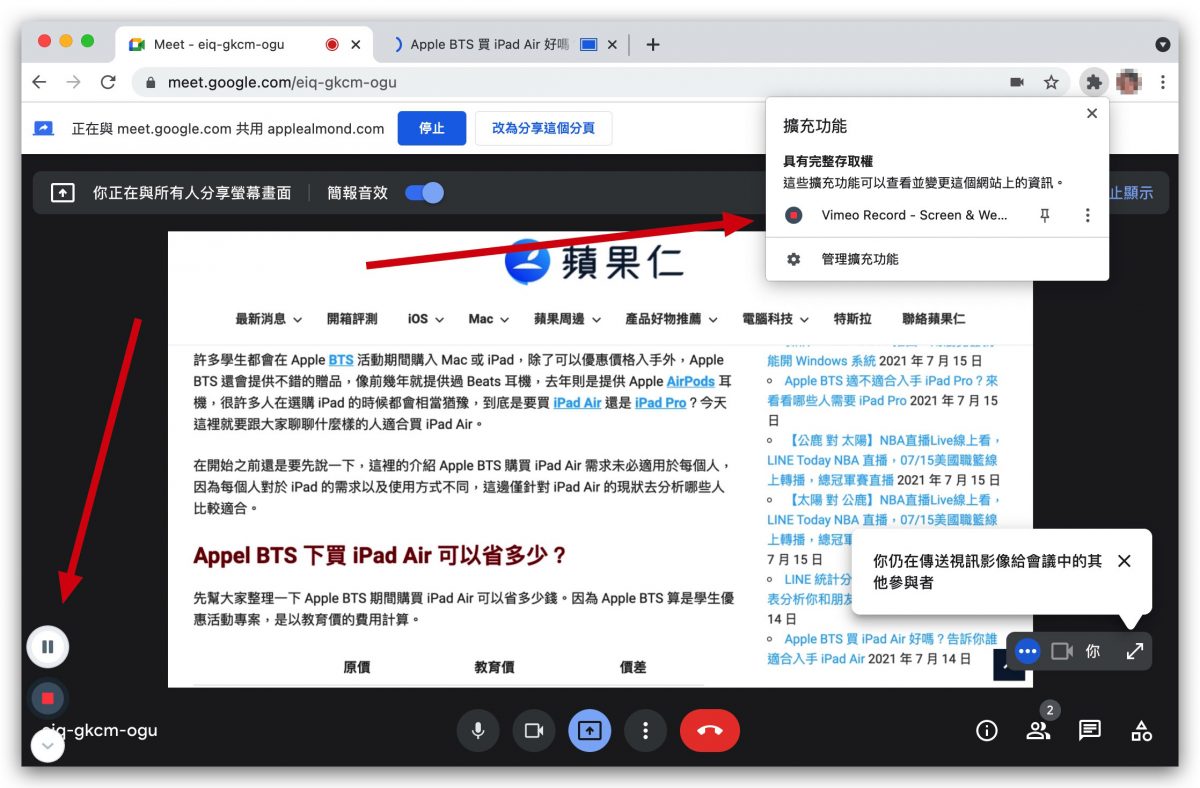The image size is (1200, 788).
Task: Open 聯絡蘋果仁 menu item
Action: [933, 319]
